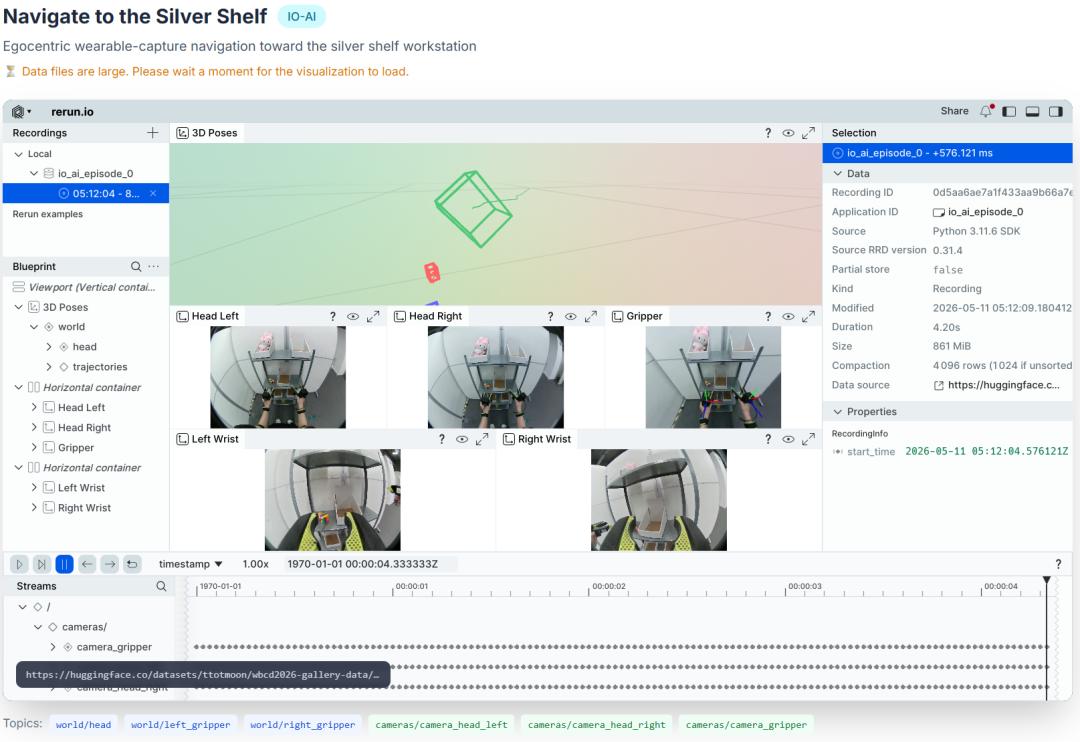Viewport: 1080px width, 742px height.
Task: Select the Gripper view tab
Action: coord(637,316)
